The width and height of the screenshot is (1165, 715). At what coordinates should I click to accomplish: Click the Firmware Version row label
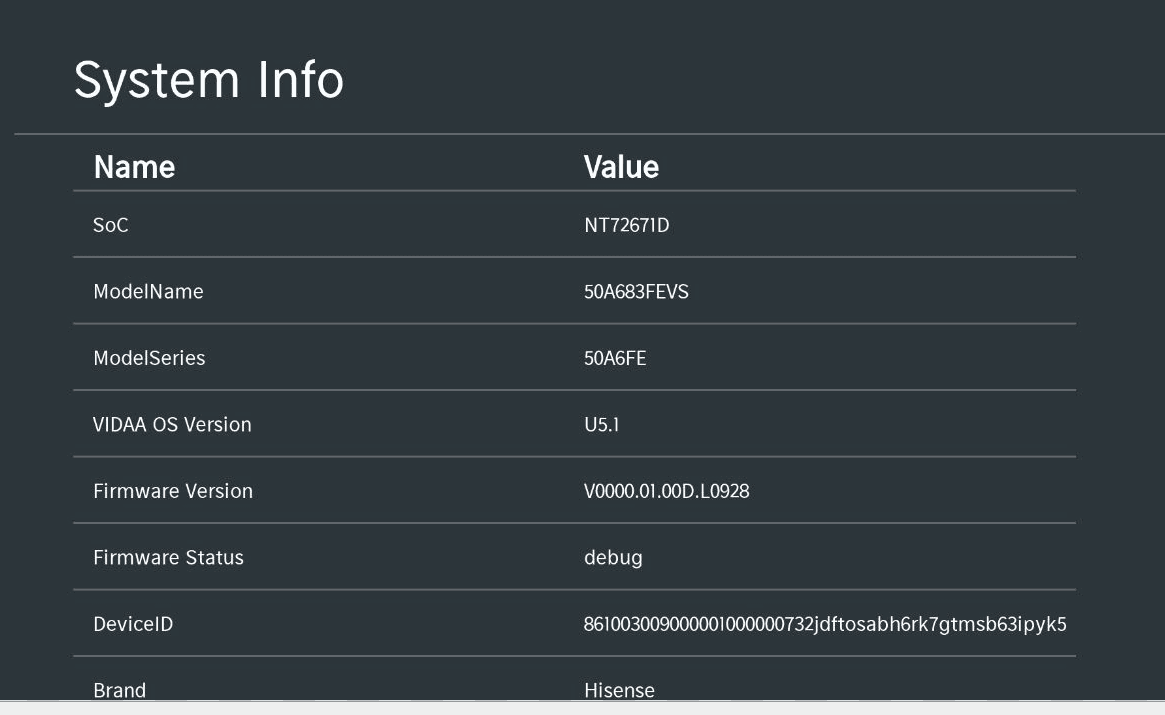point(173,491)
